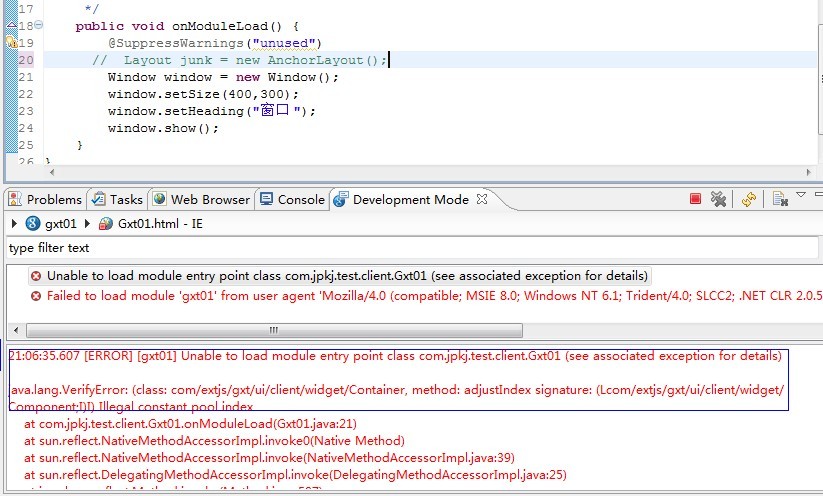The height and width of the screenshot is (496, 823).
Task: Click code line 'Window window = new Window();'
Action: (x=223, y=77)
